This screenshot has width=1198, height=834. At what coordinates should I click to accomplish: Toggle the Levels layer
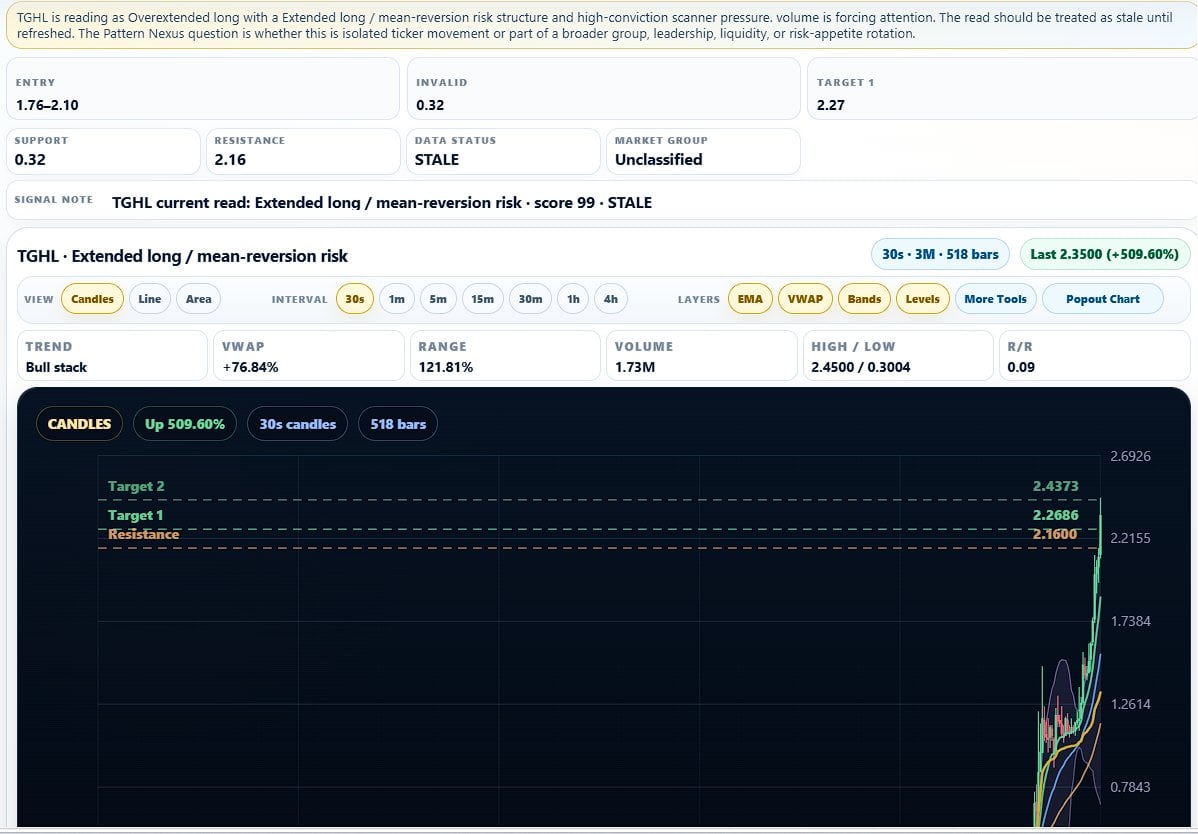click(x=923, y=299)
